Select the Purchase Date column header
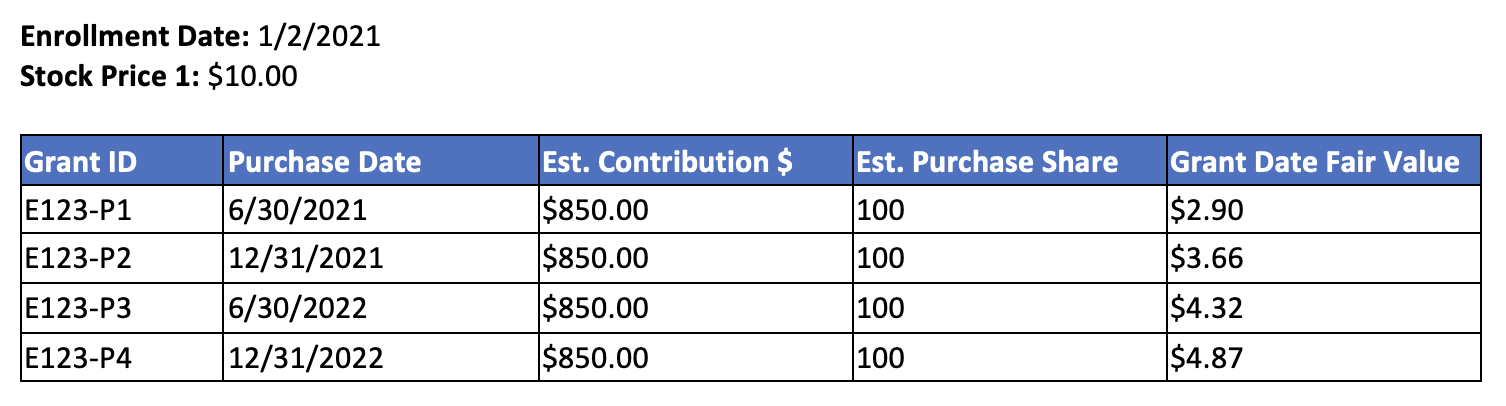Screen dimensions: 1506x406 coord(380,160)
